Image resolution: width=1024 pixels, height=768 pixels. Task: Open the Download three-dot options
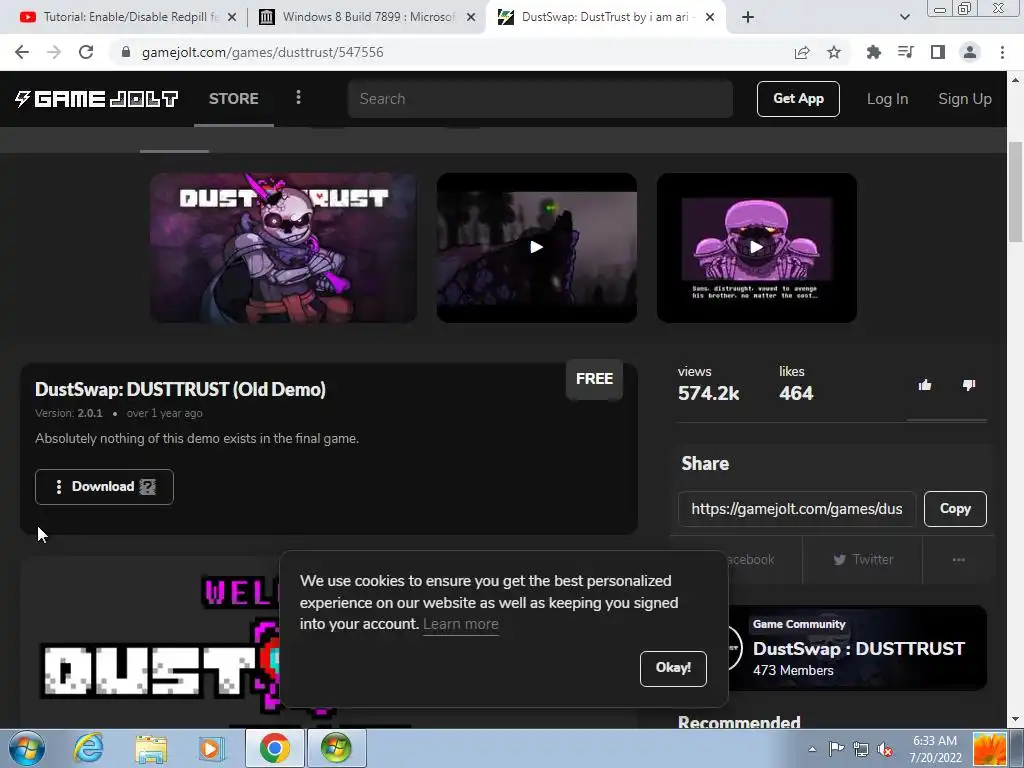coord(59,487)
